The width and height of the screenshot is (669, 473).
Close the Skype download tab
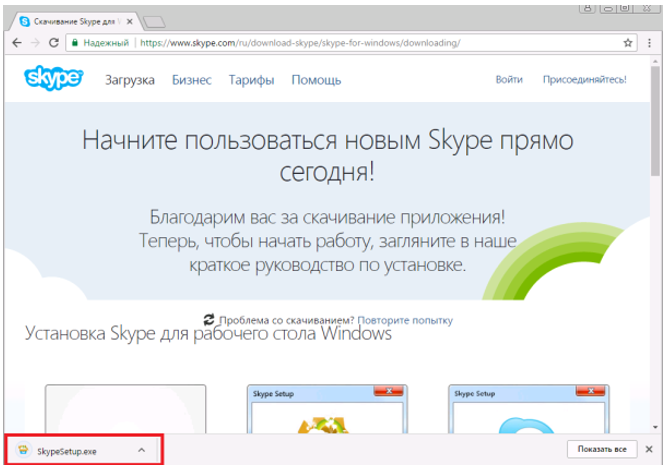pos(130,21)
